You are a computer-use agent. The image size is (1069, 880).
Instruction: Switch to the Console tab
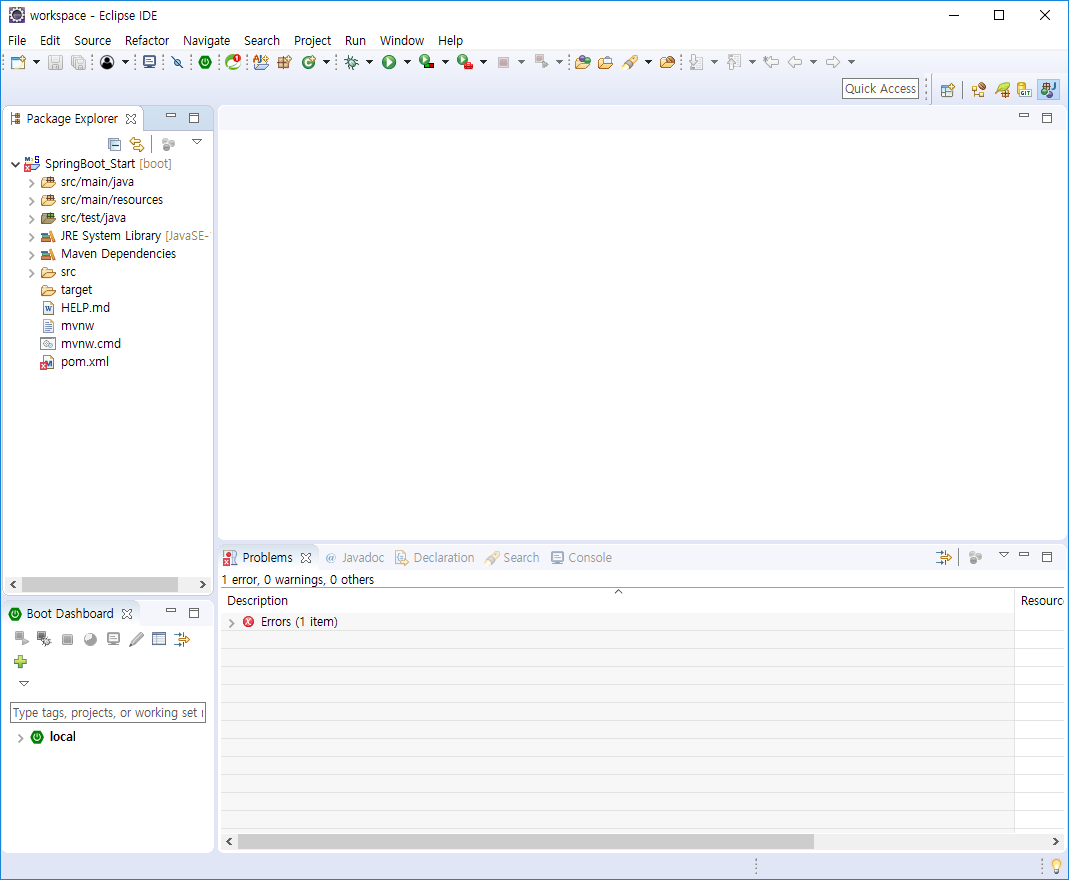coord(582,558)
